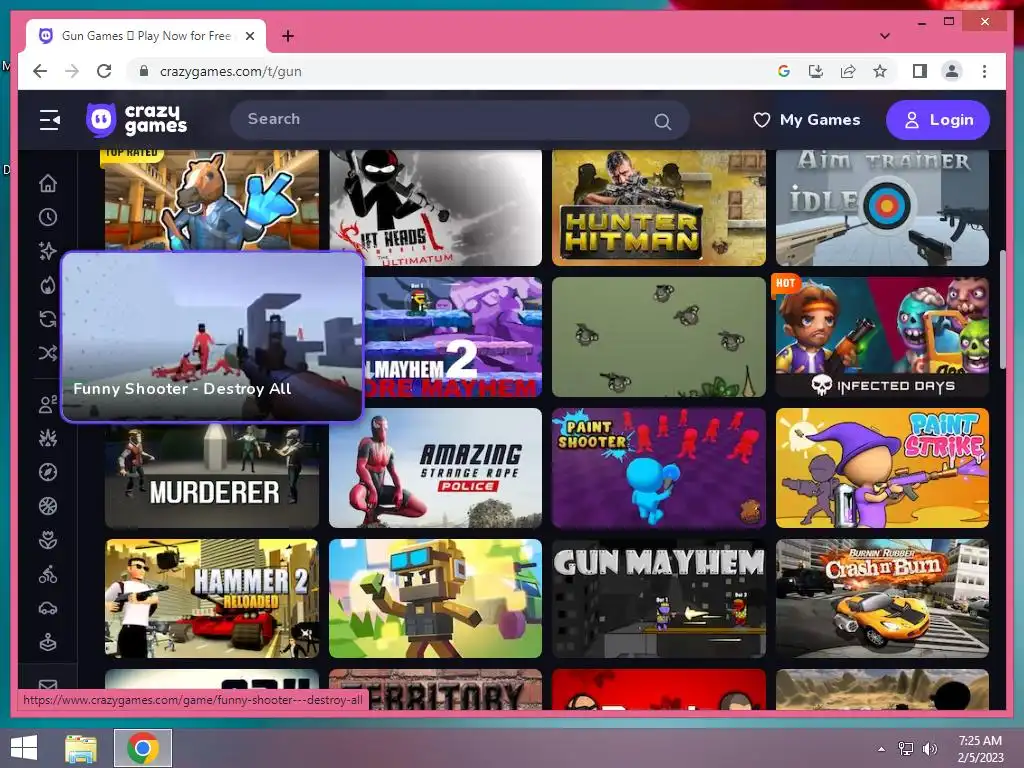The width and height of the screenshot is (1024, 768).
Task: Open the Windows Start menu
Action: (x=24, y=748)
